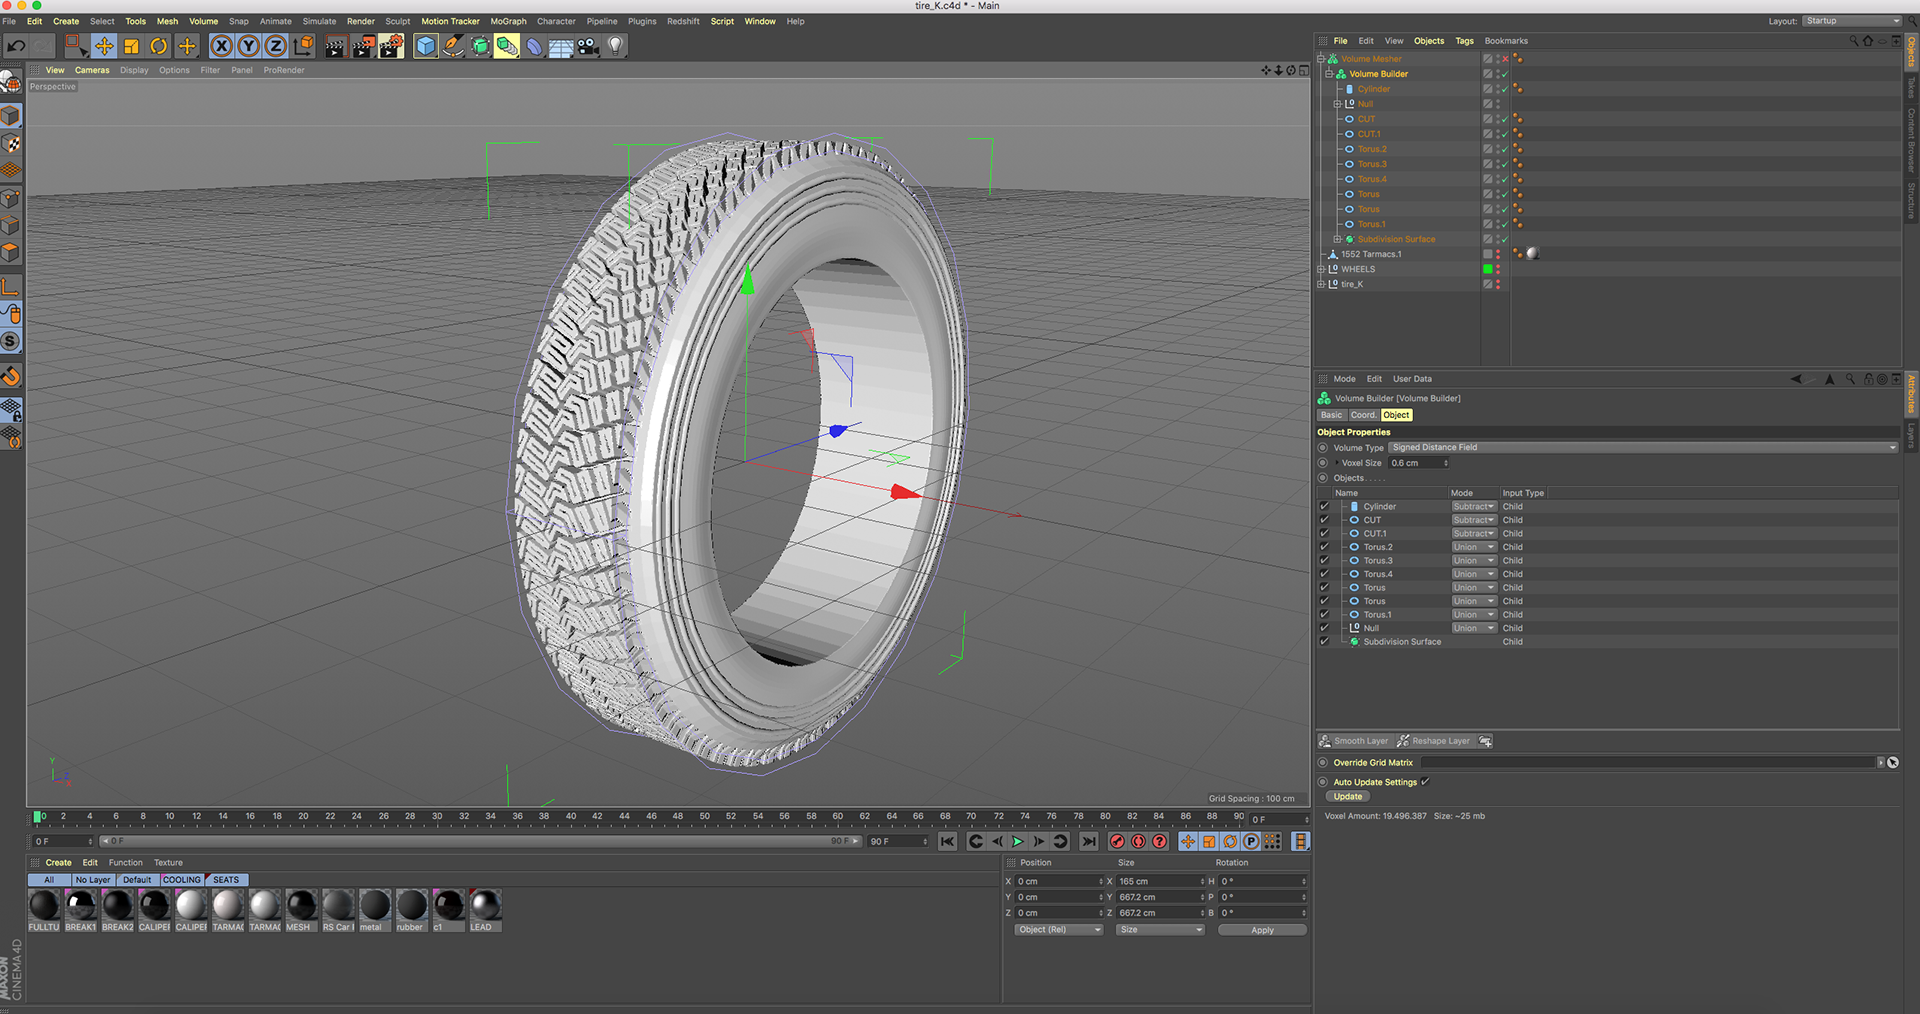
Task: Click the Render View clapperboard icon
Action: [x=336, y=46]
